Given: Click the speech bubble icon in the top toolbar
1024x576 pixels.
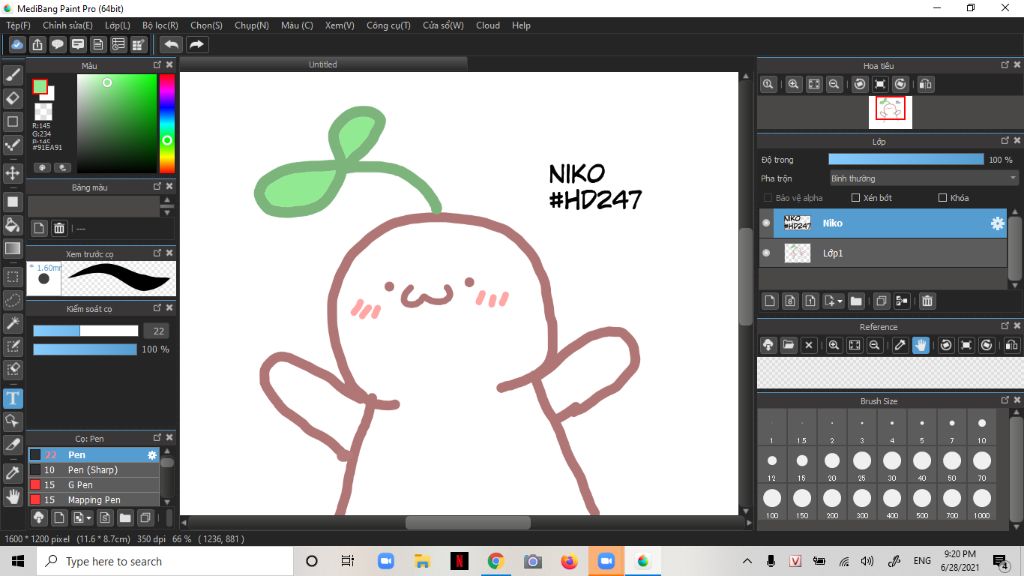Looking at the screenshot, I should tap(57, 44).
